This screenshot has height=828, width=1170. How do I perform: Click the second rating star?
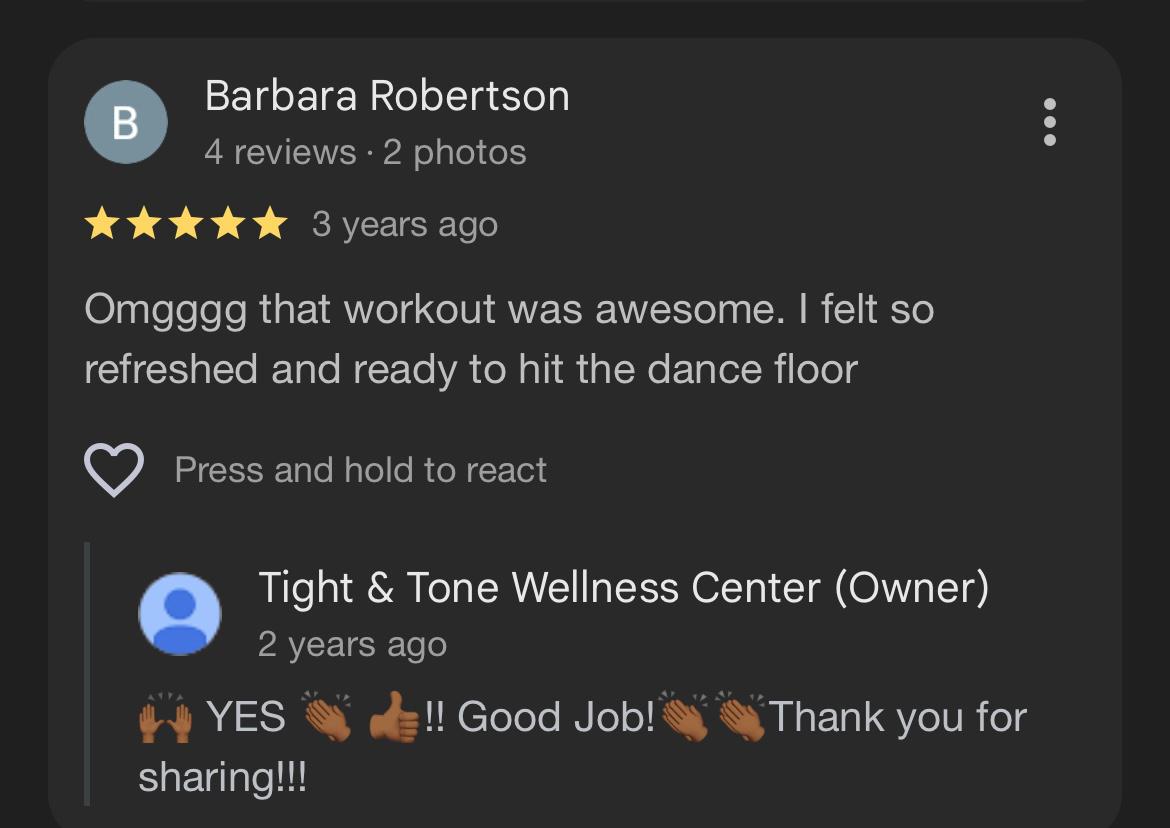click(143, 224)
